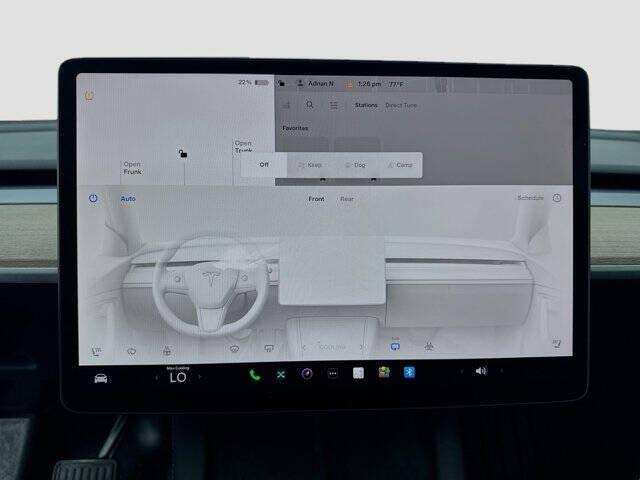The width and height of the screenshot is (640, 480).
Task: Open the green Phone app
Action: 255,375
